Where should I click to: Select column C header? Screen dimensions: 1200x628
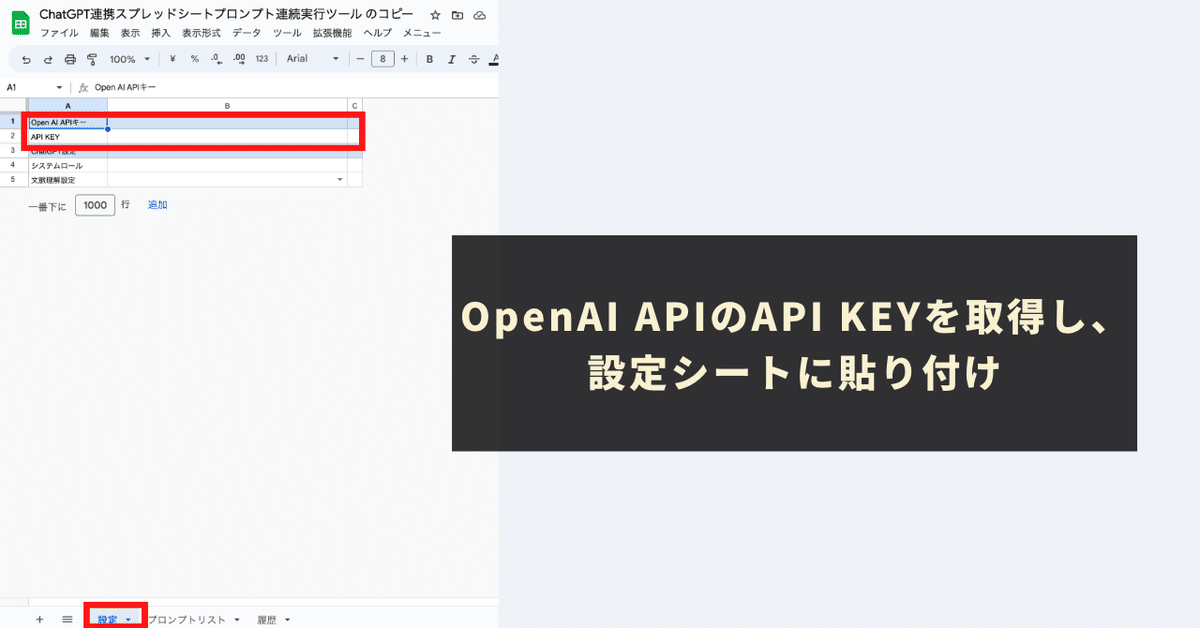coord(355,105)
